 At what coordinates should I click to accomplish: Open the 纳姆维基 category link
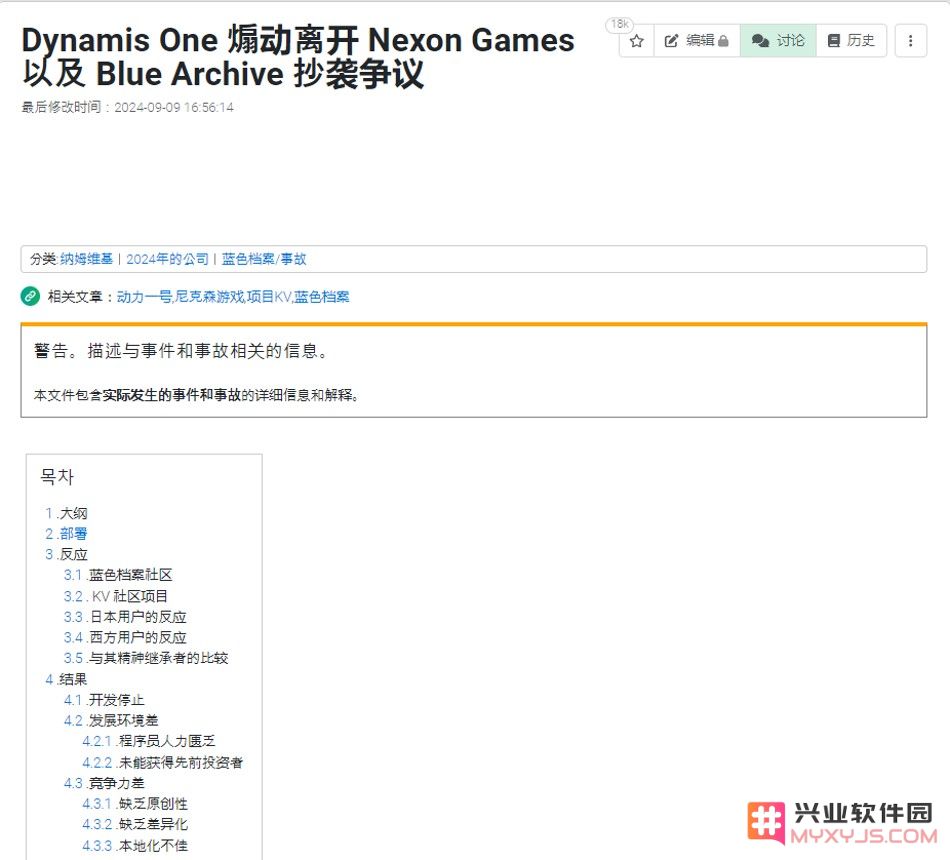tap(87, 259)
